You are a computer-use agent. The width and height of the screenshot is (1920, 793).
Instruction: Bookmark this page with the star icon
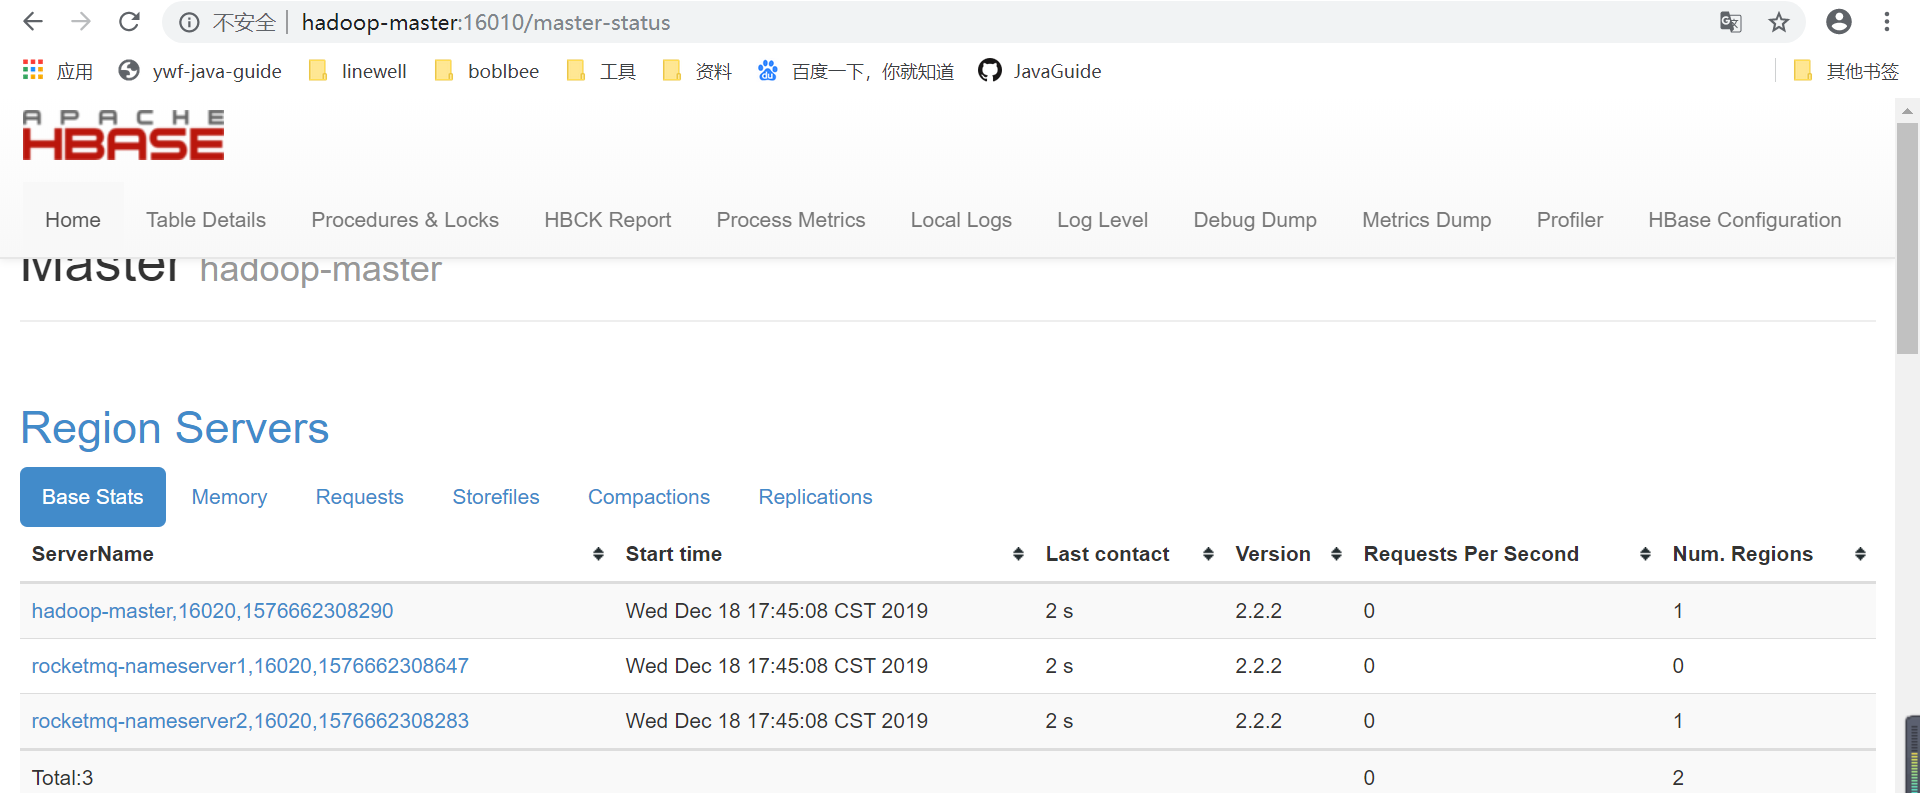1779,22
